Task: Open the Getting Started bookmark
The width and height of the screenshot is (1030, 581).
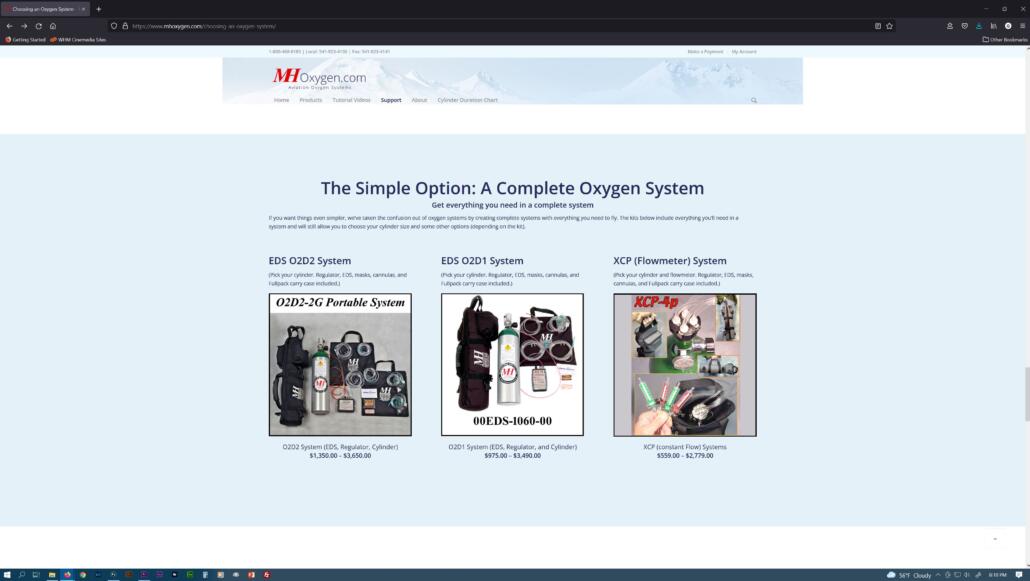Action: [x=26, y=39]
